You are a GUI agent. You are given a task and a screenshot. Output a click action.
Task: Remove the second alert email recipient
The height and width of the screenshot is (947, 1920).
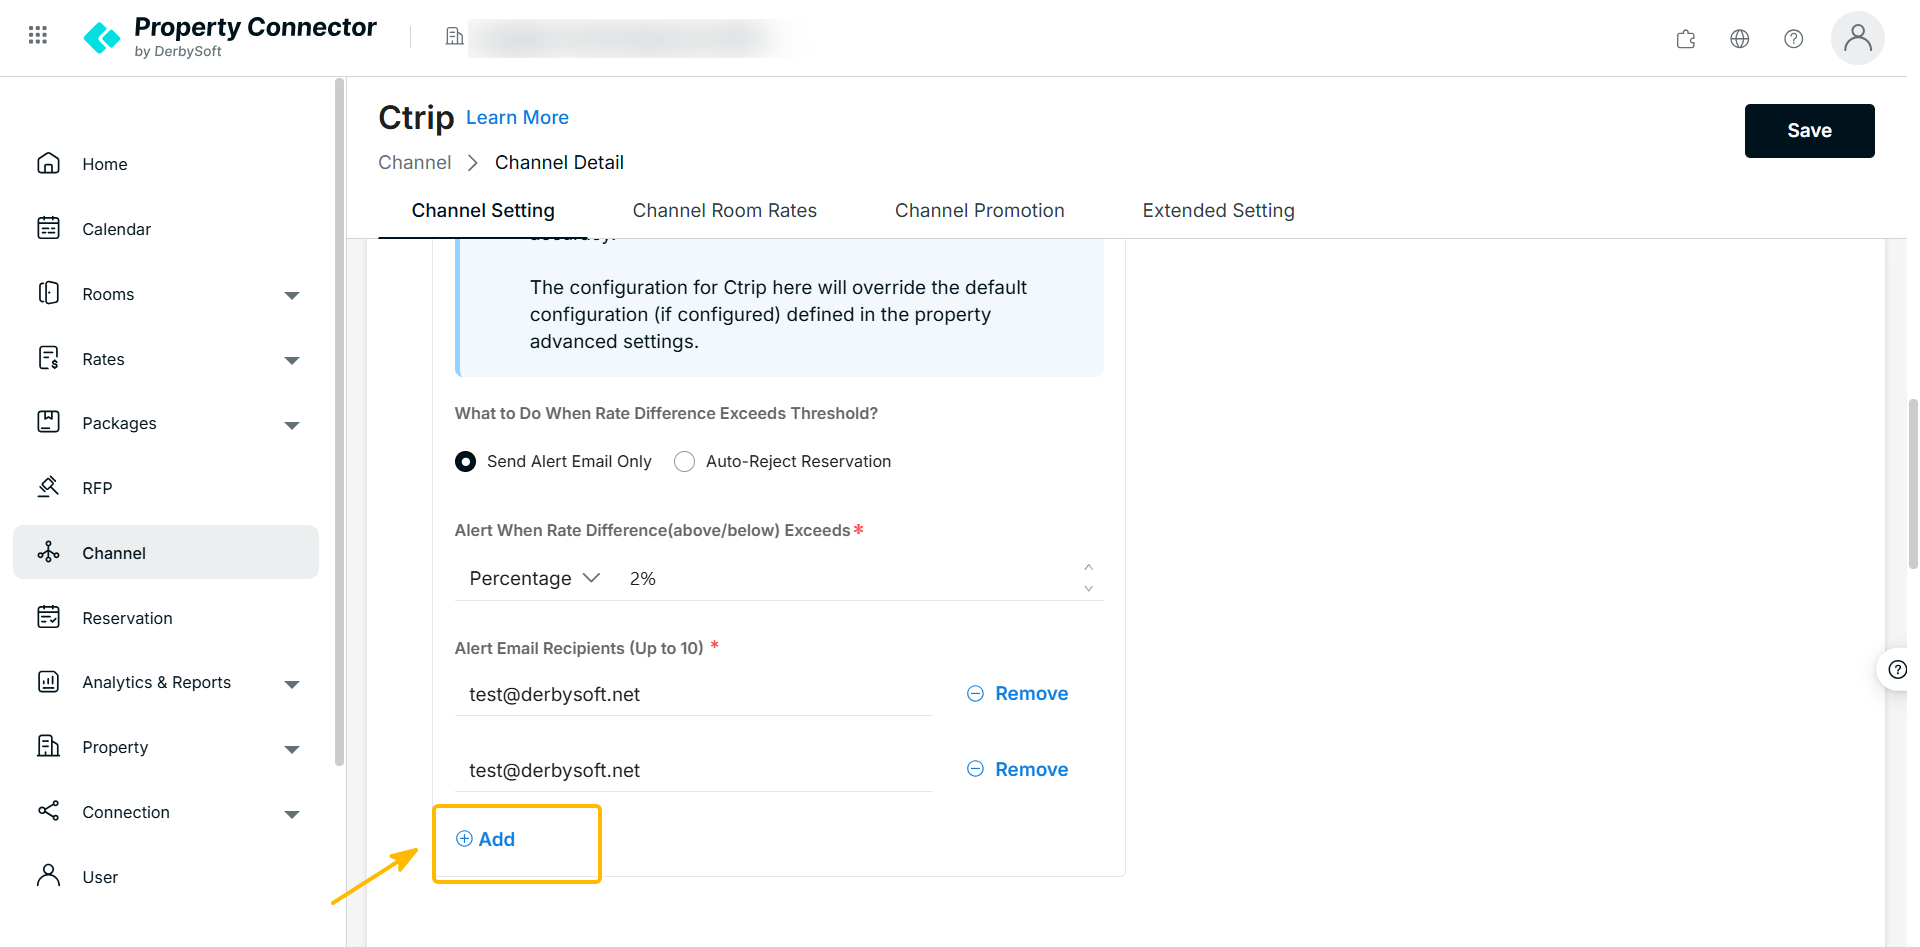pyautogui.click(x=1018, y=769)
